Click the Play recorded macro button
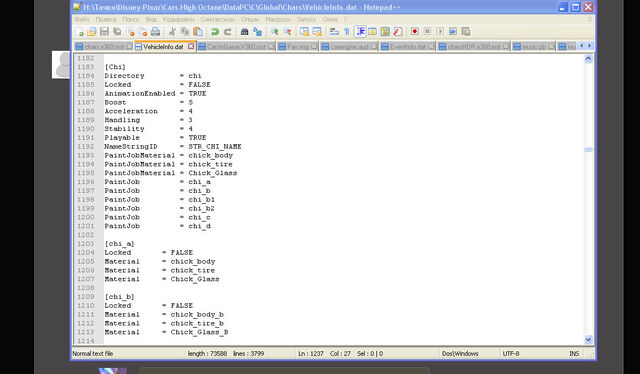This screenshot has height=374, width=640. click(x=440, y=31)
